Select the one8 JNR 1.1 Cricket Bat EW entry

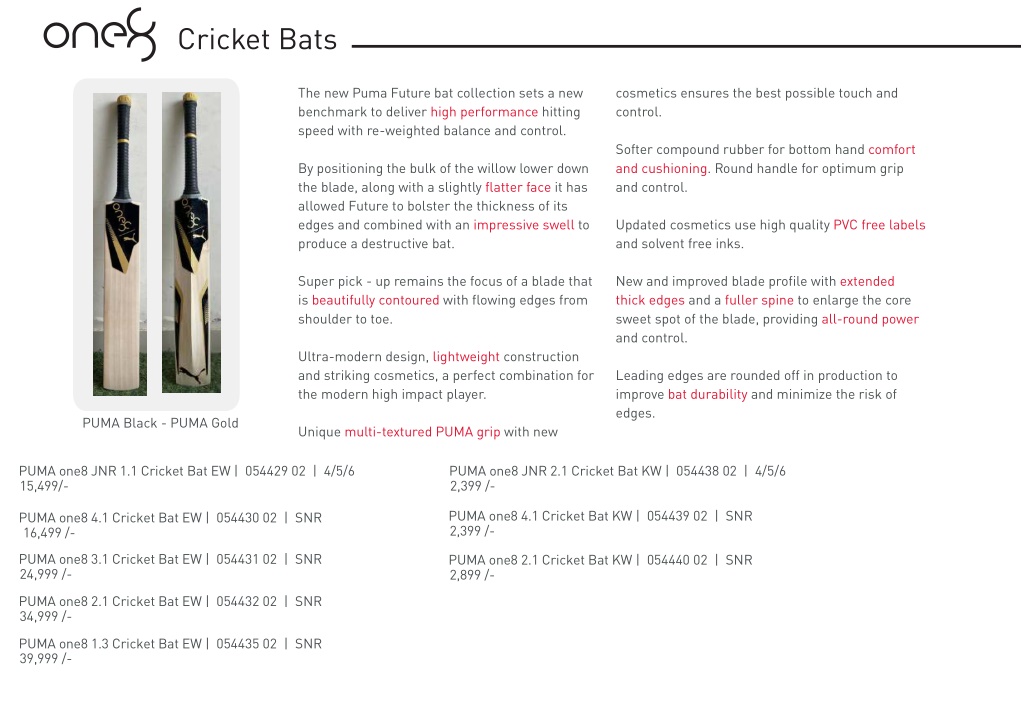coord(187,478)
